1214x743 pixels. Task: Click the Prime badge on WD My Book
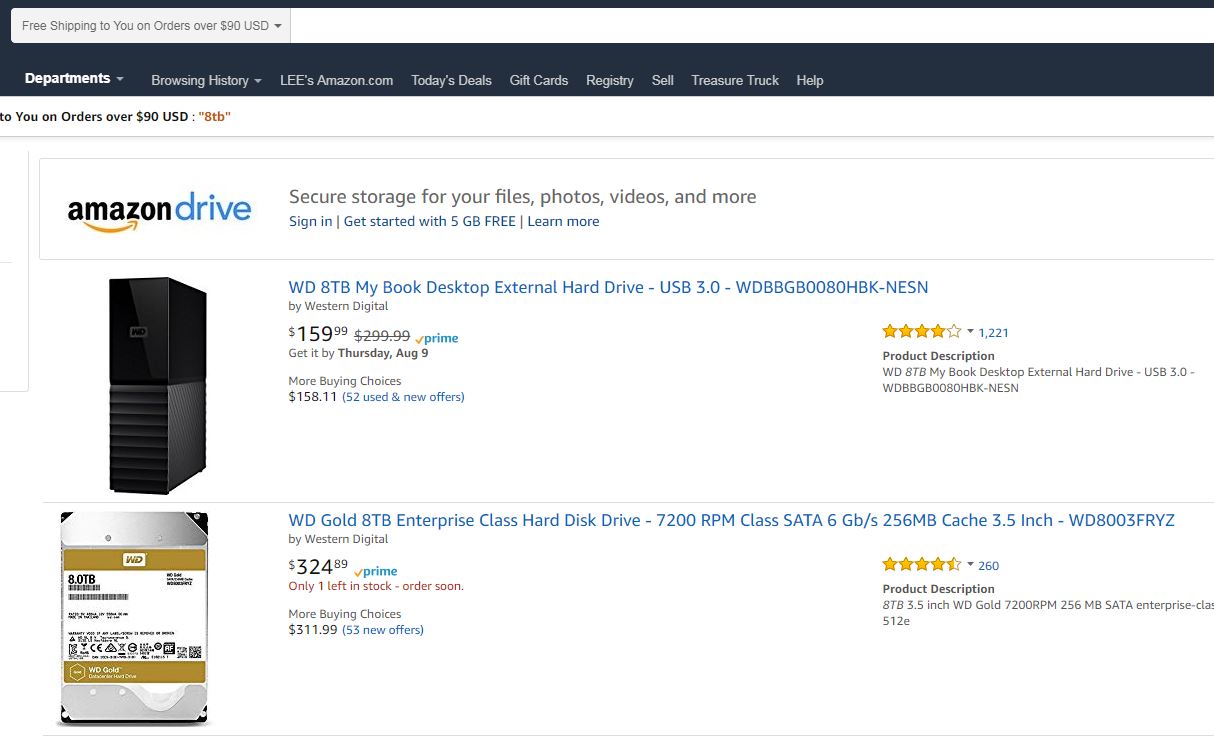[437, 338]
